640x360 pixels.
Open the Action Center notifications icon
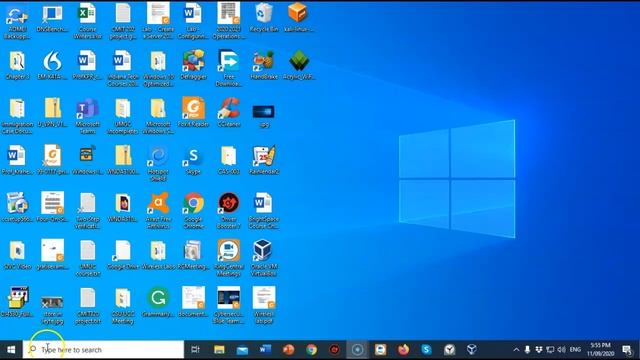pos(627,350)
